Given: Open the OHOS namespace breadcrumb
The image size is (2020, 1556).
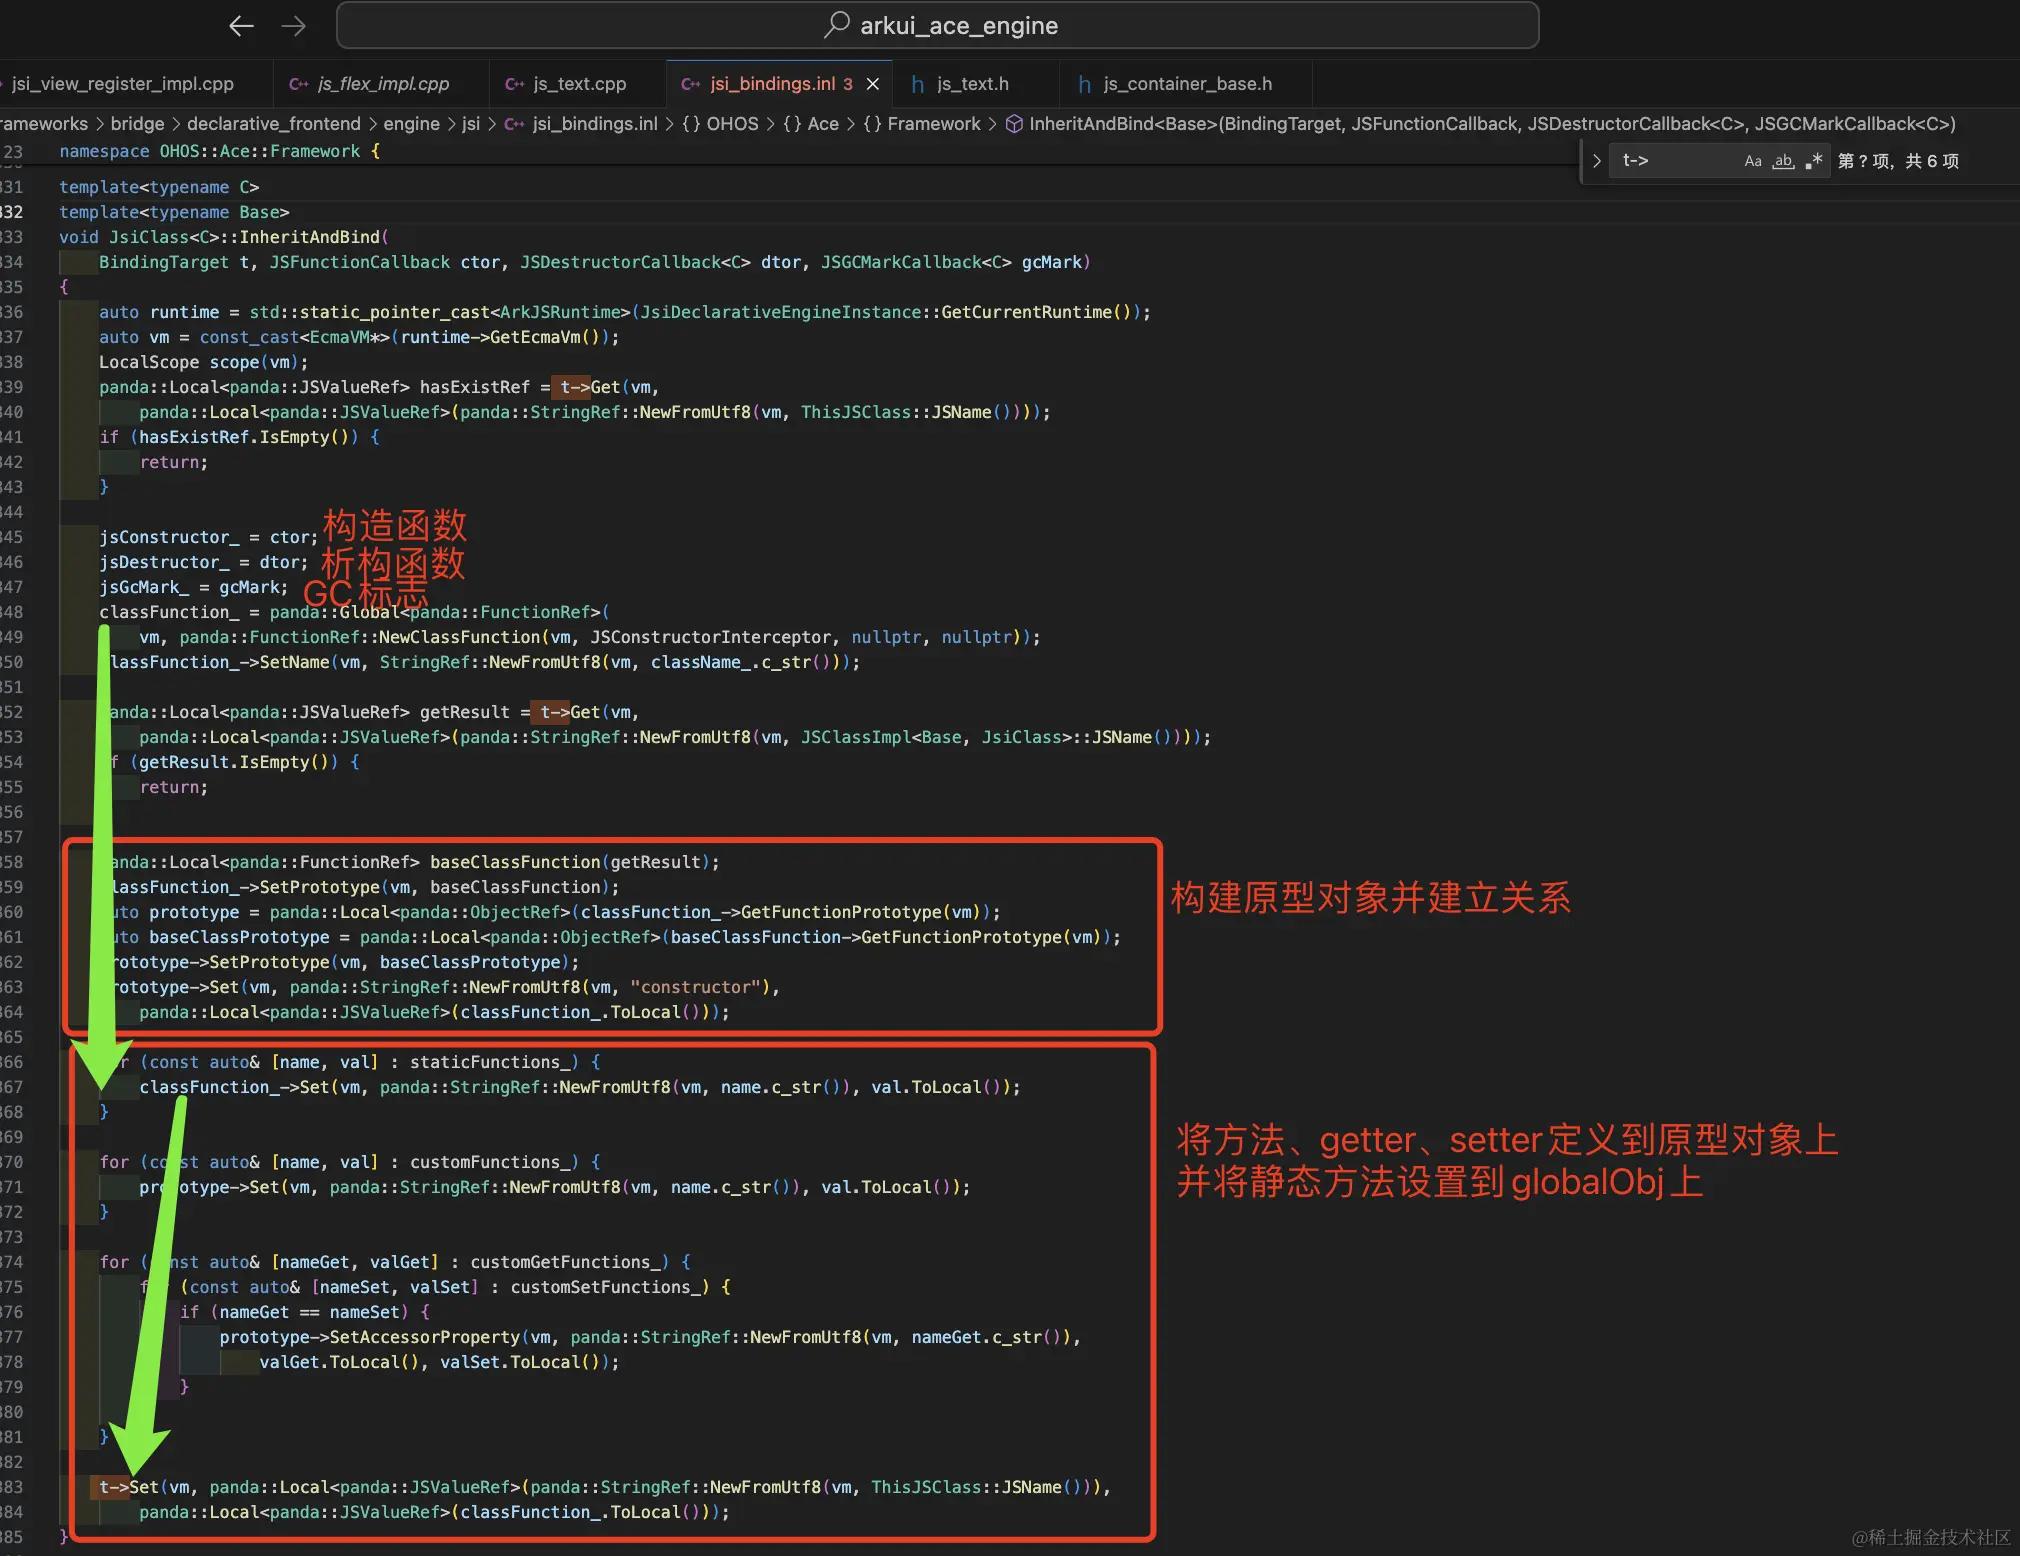Looking at the screenshot, I should click(720, 124).
